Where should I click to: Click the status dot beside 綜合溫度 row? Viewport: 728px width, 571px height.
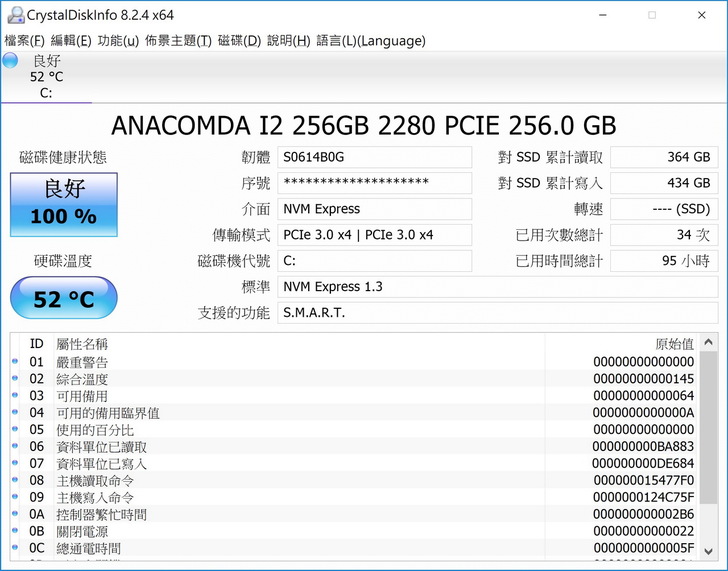15,379
